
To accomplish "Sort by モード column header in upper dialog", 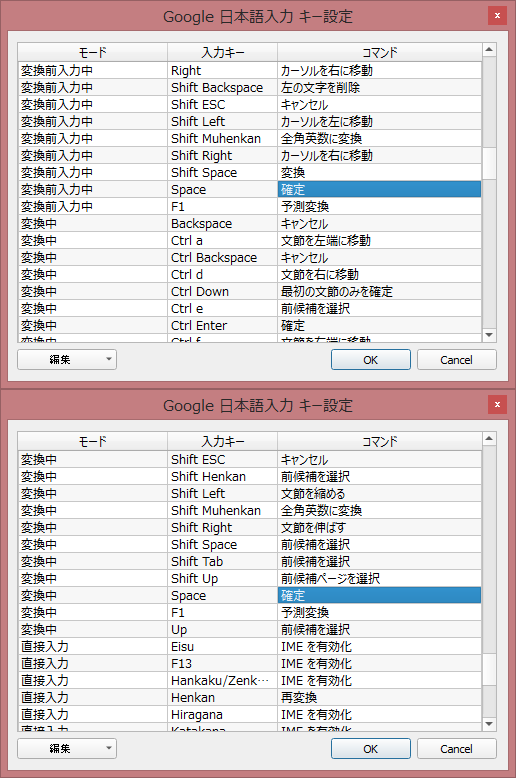I will pyautogui.click(x=93, y=52).
